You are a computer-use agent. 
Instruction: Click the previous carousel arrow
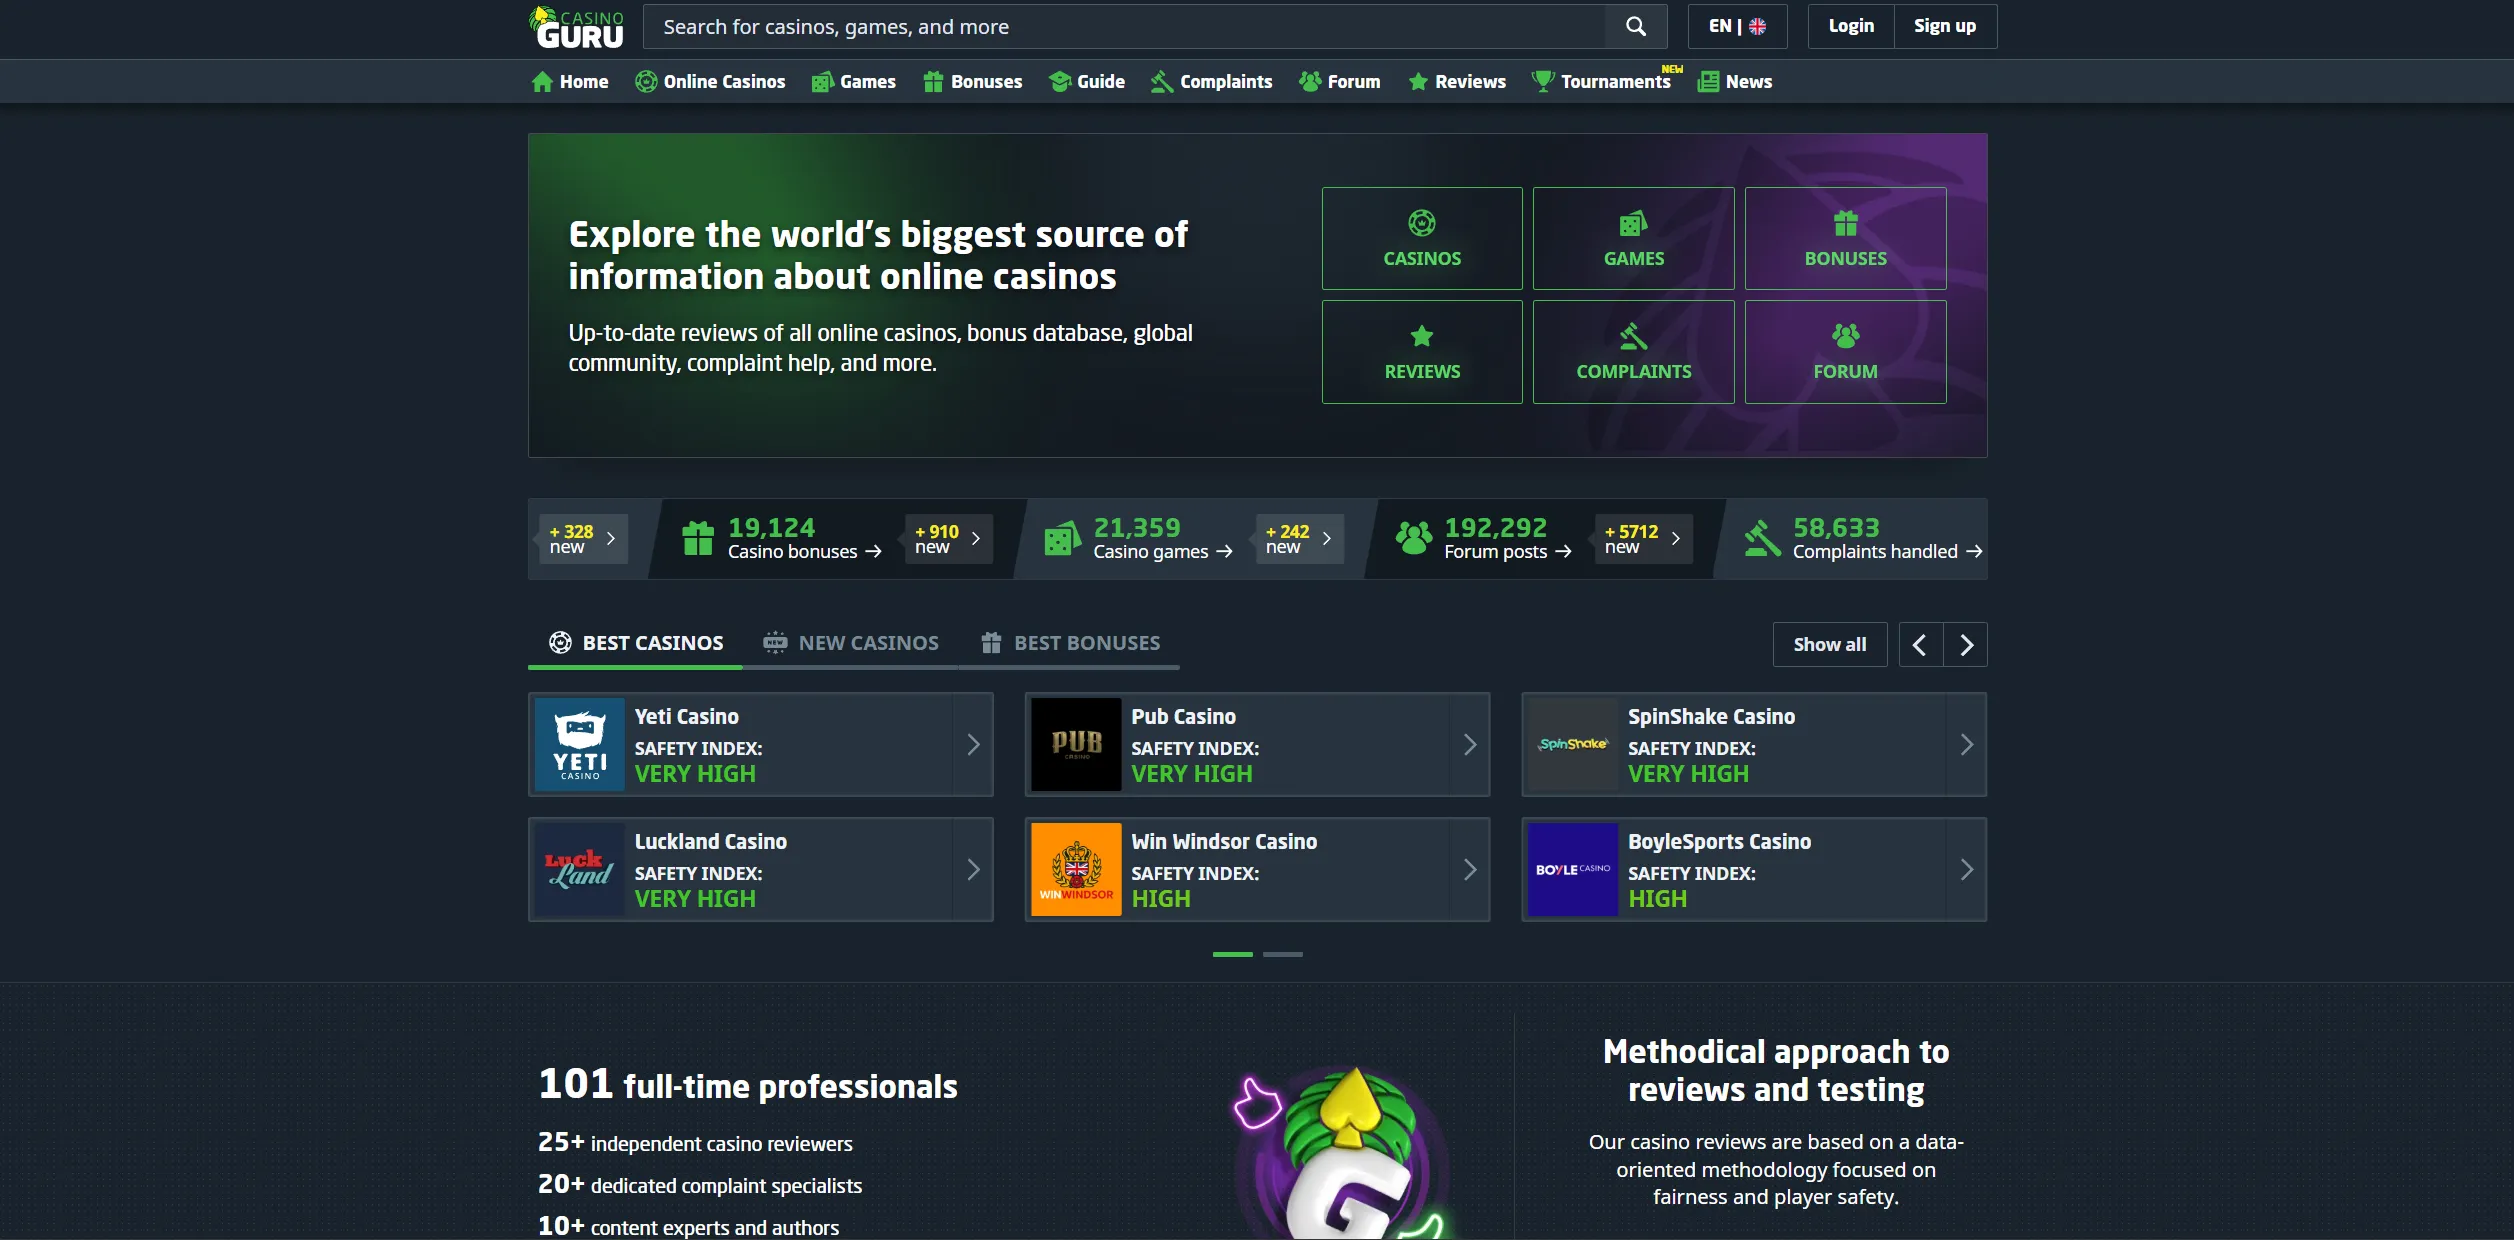point(1920,645)
